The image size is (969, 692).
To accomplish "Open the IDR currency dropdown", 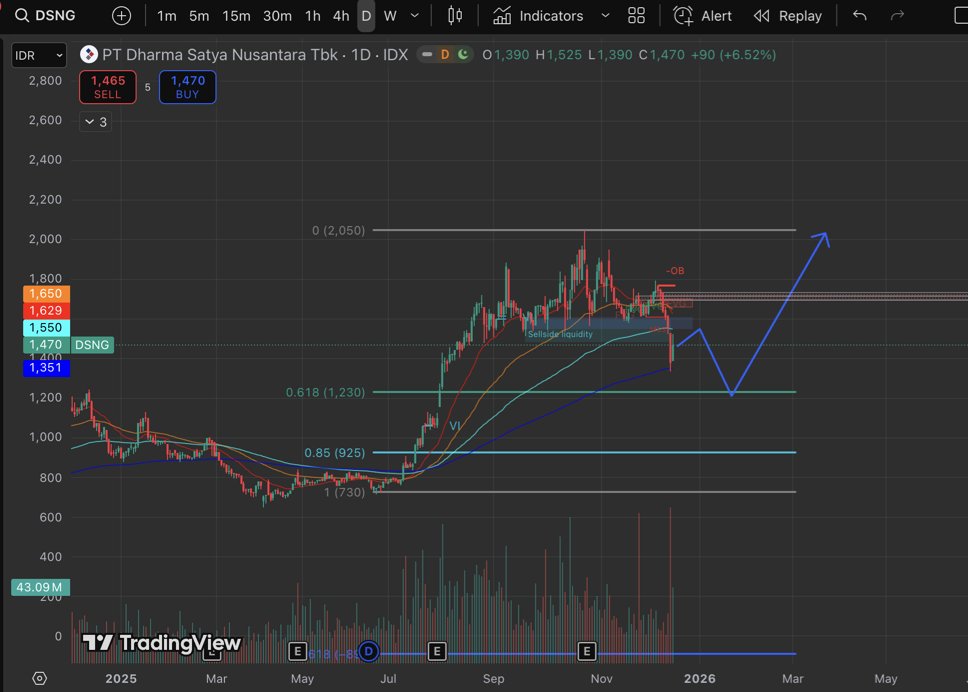I will (38, 56).
